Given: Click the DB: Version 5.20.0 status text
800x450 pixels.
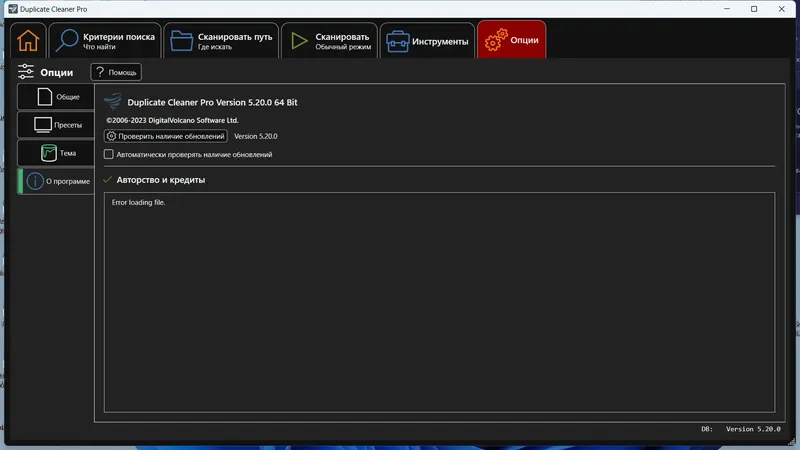Looking at the screenshot, I should (741, 429).
